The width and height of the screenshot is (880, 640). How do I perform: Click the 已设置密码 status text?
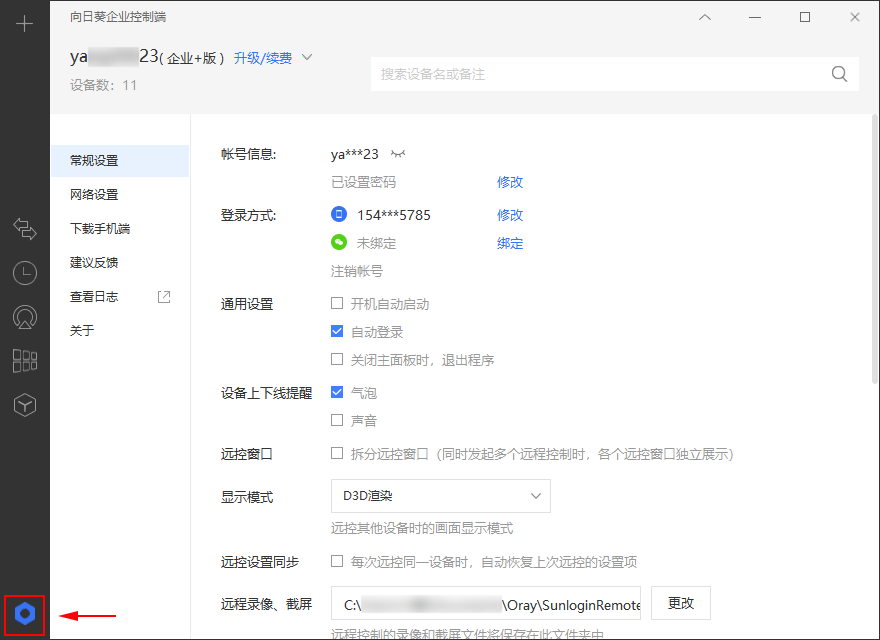[363, 182]
